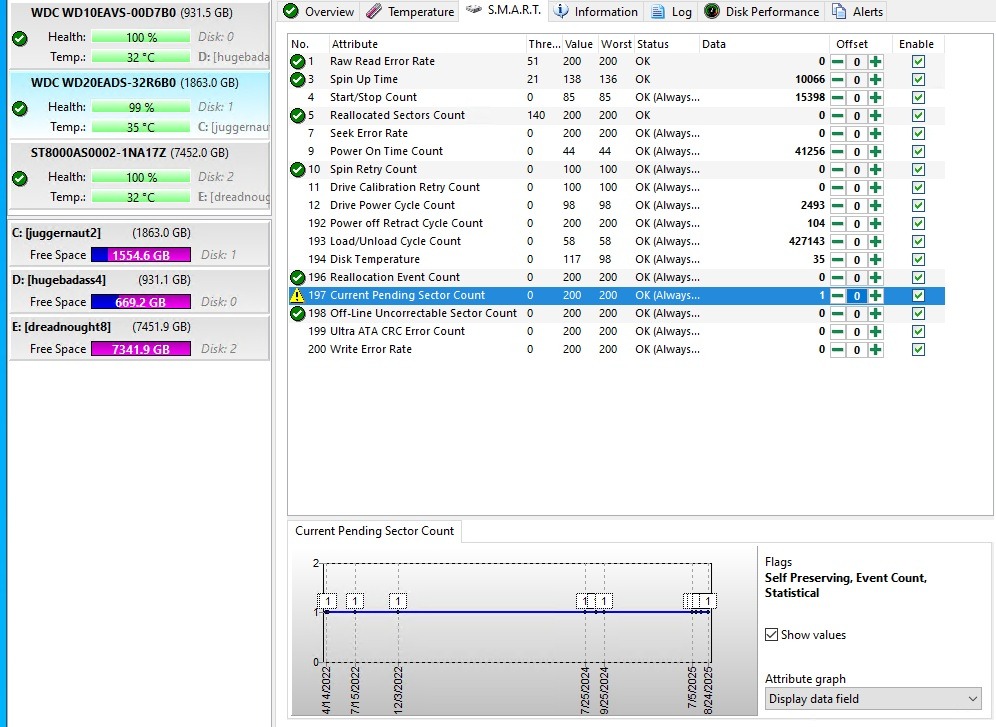Select the D: [hugebadass4] volume
The width and height of the screenshot is (996, 727).
[x=140, y=290]
